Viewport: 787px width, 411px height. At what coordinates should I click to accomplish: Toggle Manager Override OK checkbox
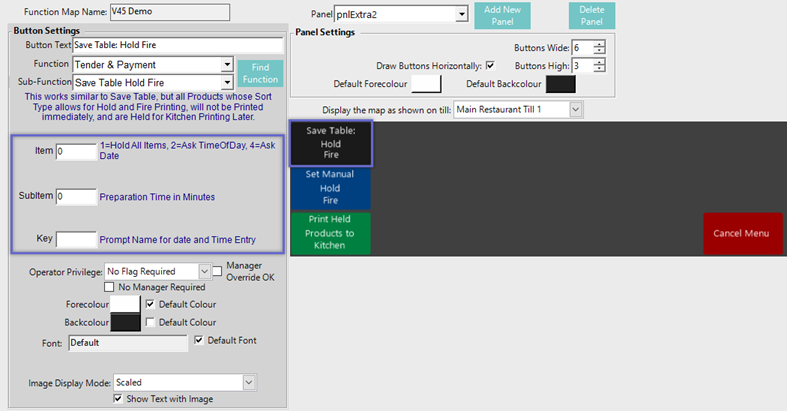point(217,271)
